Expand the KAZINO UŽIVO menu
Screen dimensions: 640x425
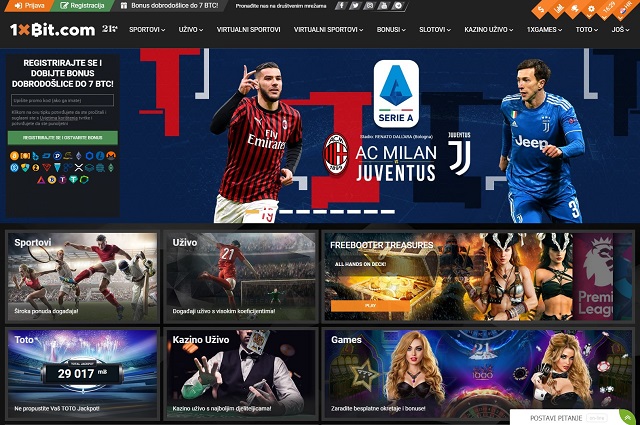(x=489, y=29)
